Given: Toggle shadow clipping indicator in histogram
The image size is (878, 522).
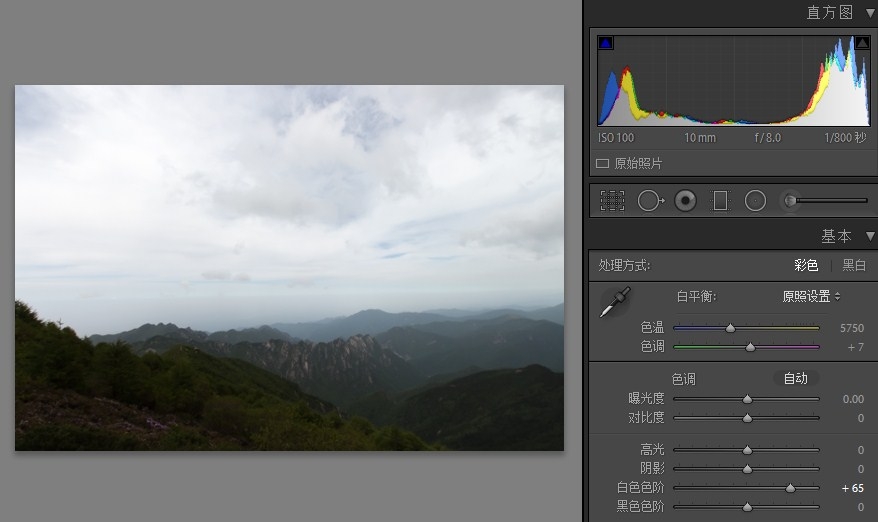Looking at the screenshot, I should click(x=605, y=44).
